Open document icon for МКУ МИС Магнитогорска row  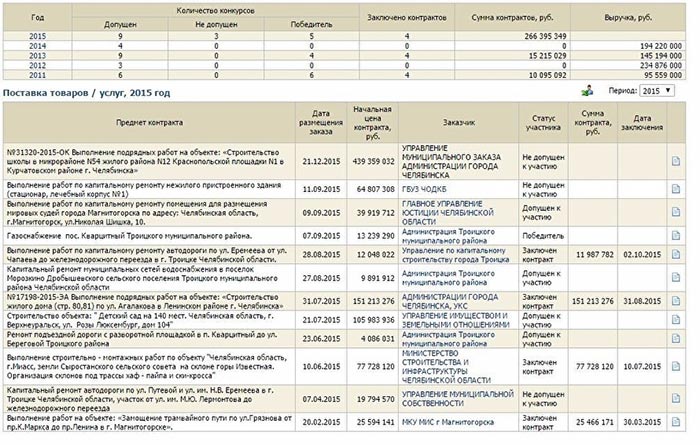676,422
